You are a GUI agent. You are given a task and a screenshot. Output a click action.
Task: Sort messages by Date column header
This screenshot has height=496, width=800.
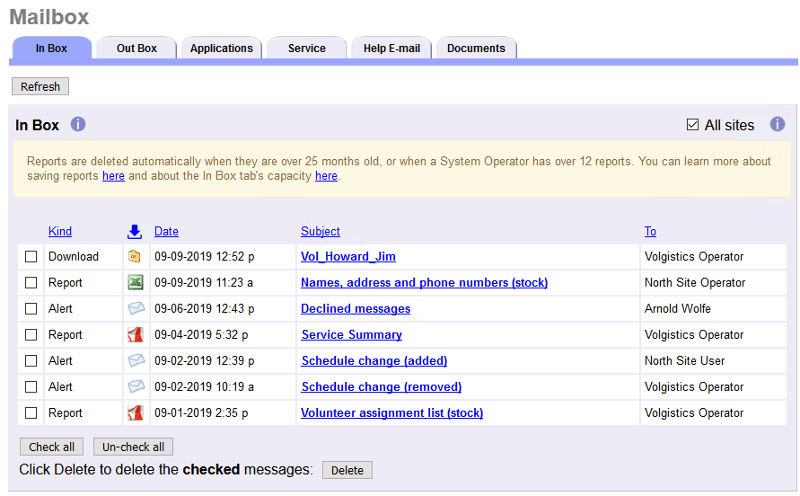[166, 231]
